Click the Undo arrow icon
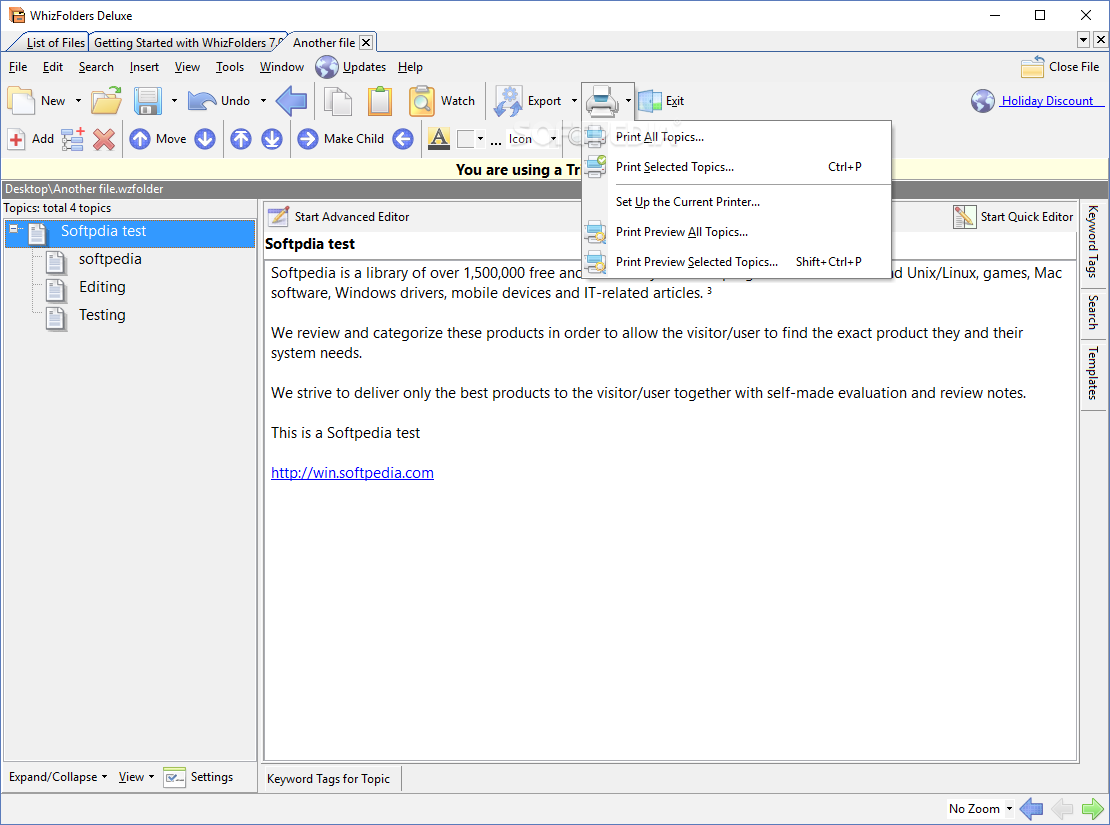 point(202,101)
